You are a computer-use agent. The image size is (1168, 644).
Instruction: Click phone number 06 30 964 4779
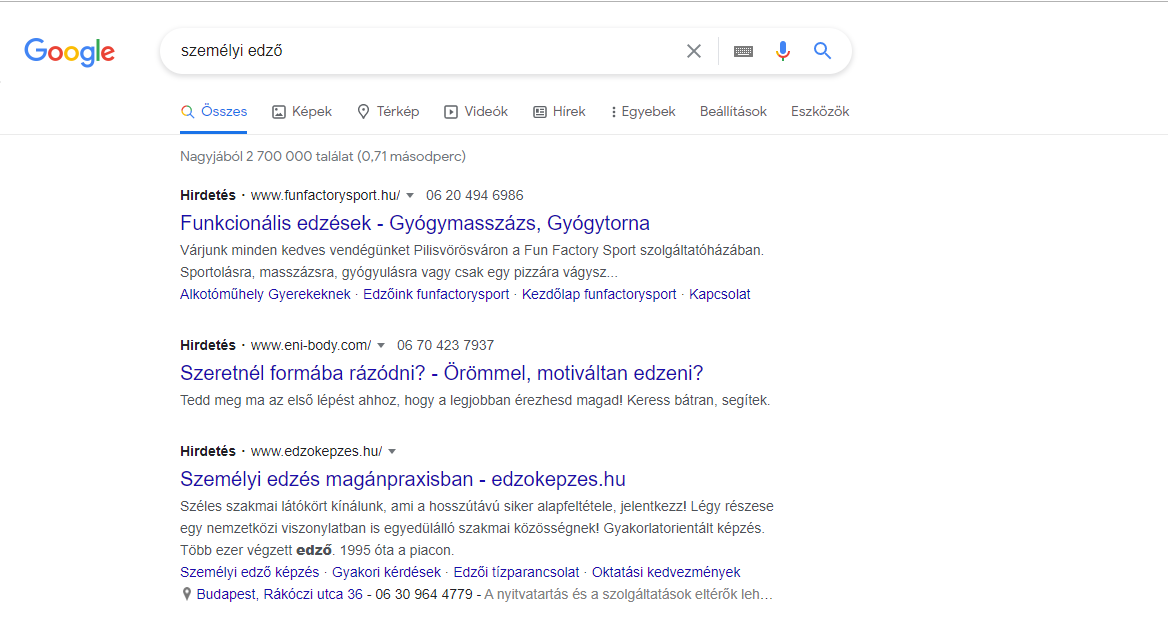click(424, 594)
